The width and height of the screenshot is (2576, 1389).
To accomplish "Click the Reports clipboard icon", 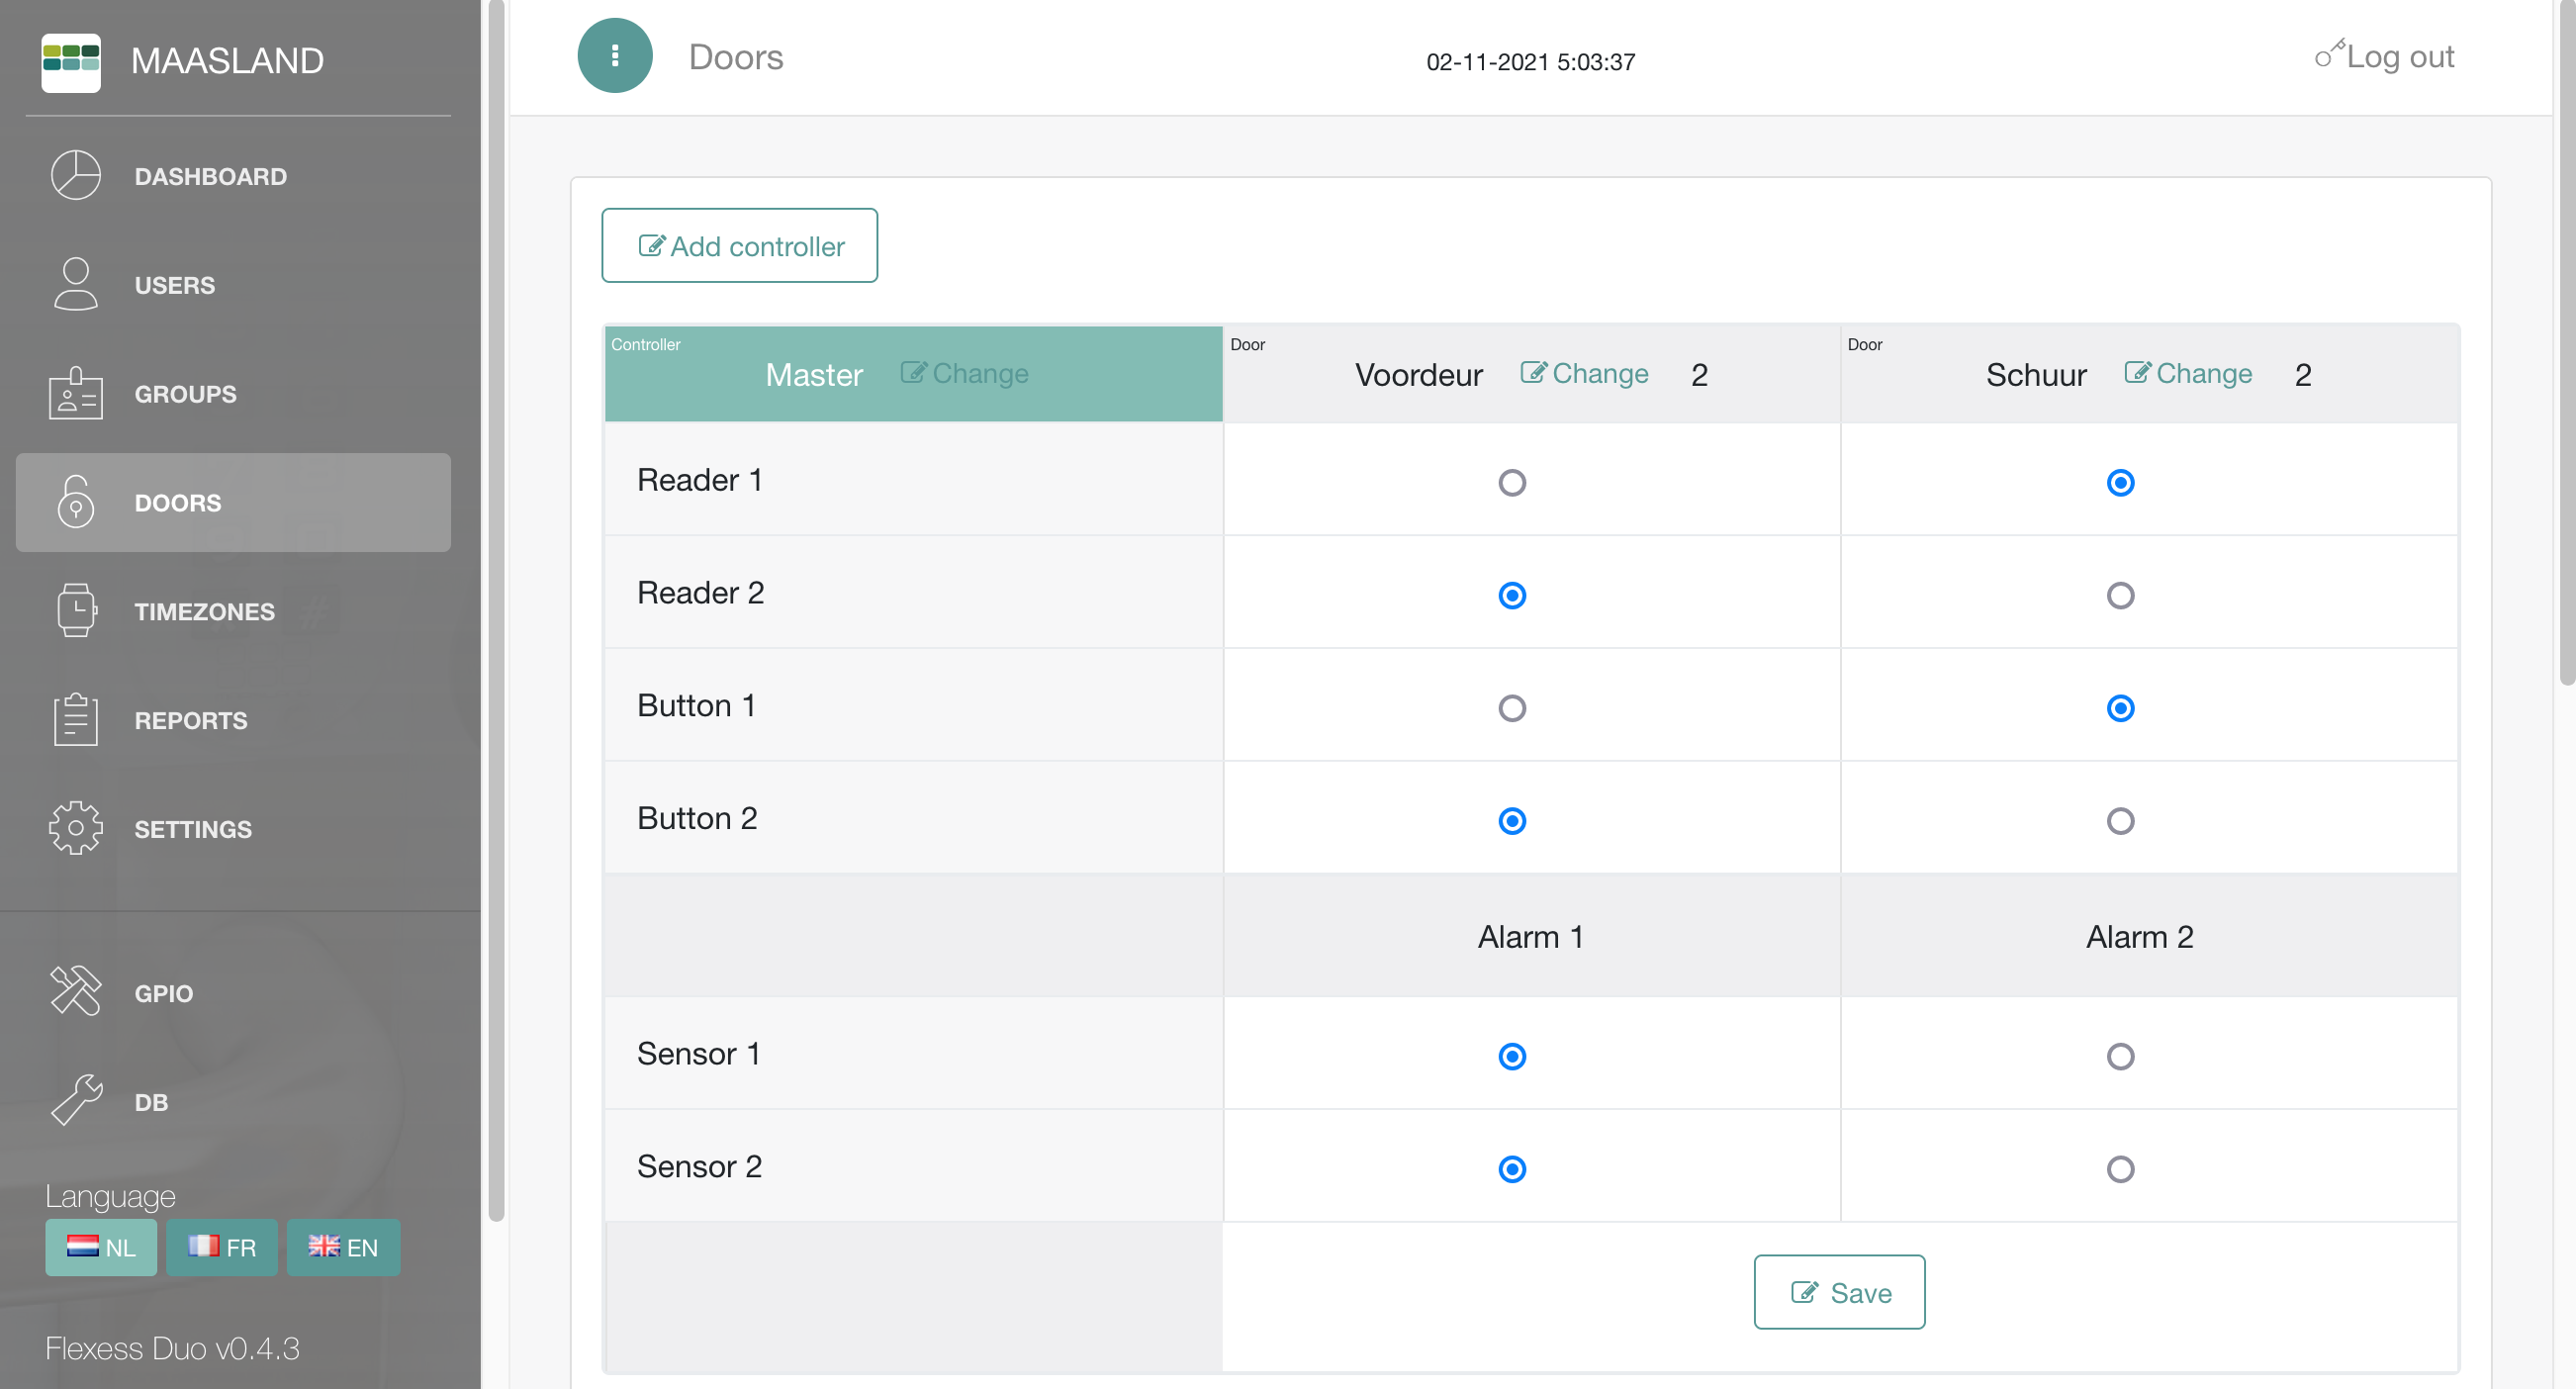I will pos(76,719).
